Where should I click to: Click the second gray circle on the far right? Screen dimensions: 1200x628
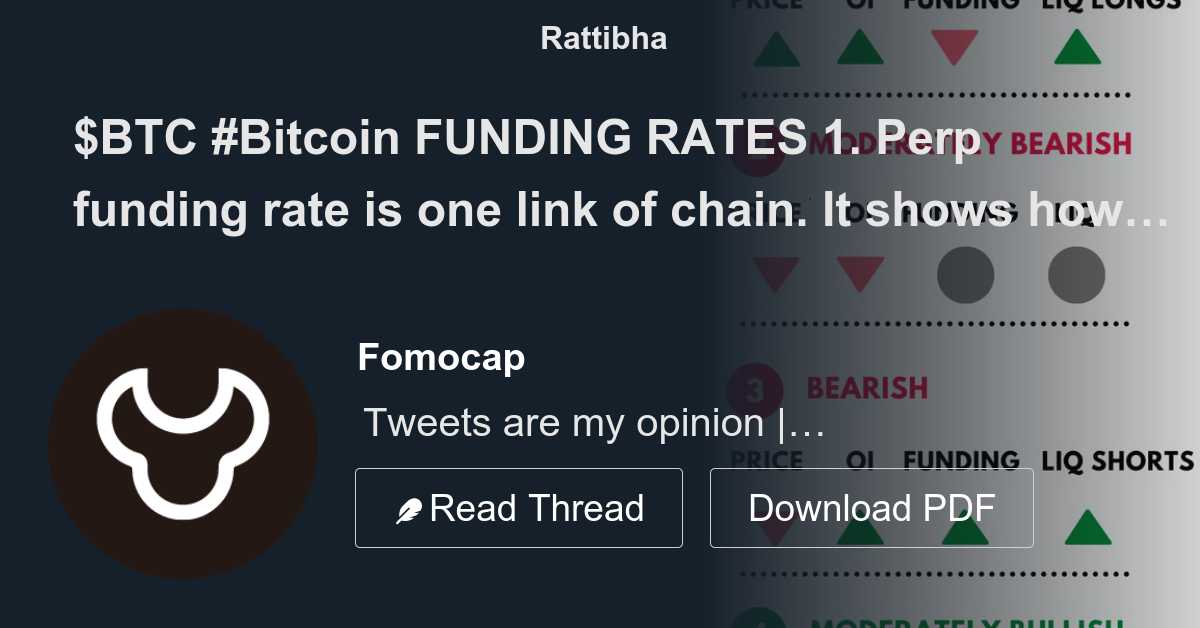click(x=1077, y=274)
